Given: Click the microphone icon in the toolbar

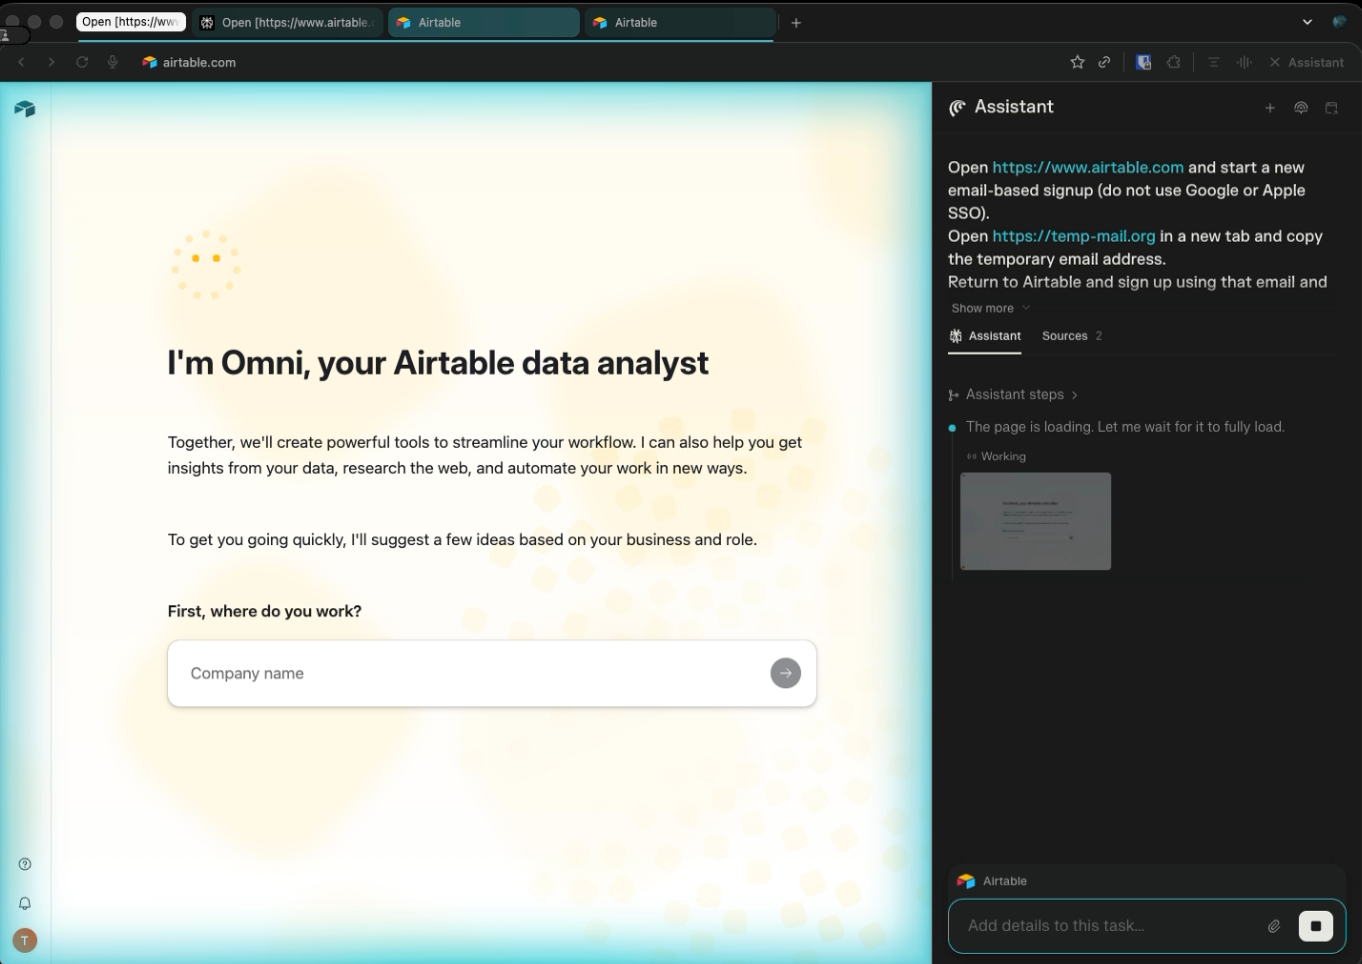Looking at the screenshot, I should pos(113,62).
